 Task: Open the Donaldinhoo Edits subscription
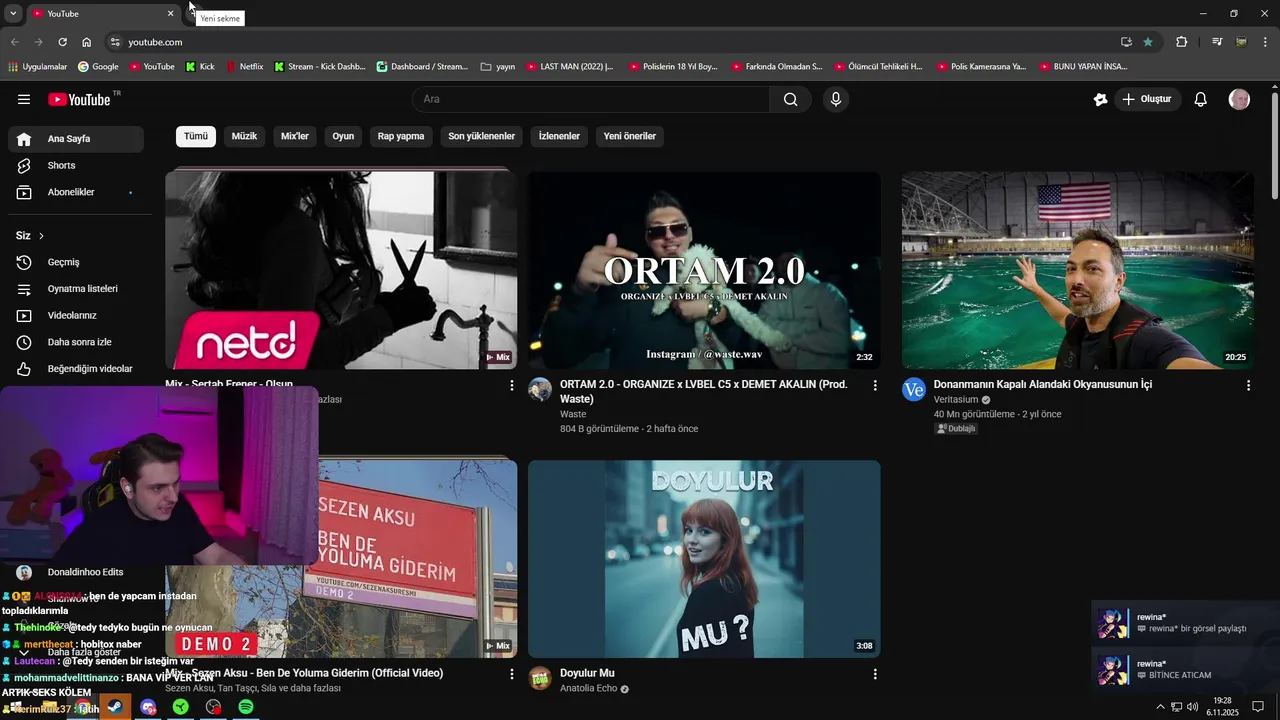click(x=76, y=572)
